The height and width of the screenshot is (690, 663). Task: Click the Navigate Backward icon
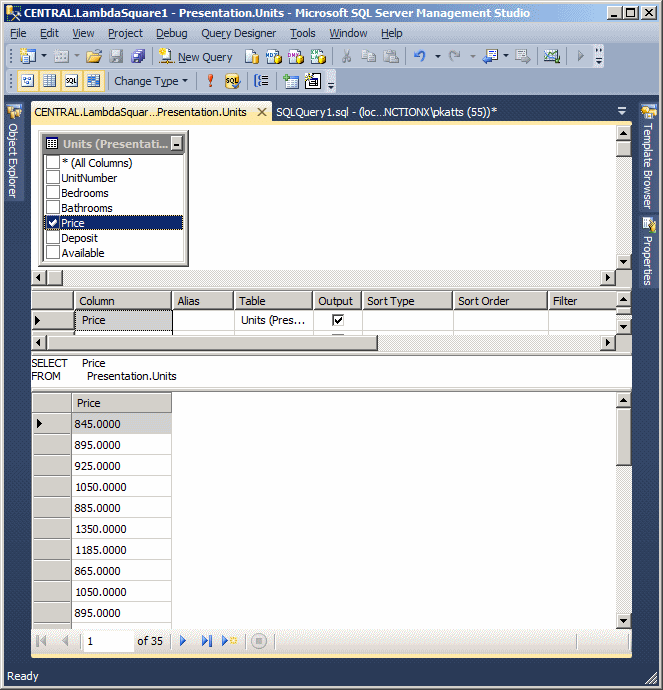(490, 56)
